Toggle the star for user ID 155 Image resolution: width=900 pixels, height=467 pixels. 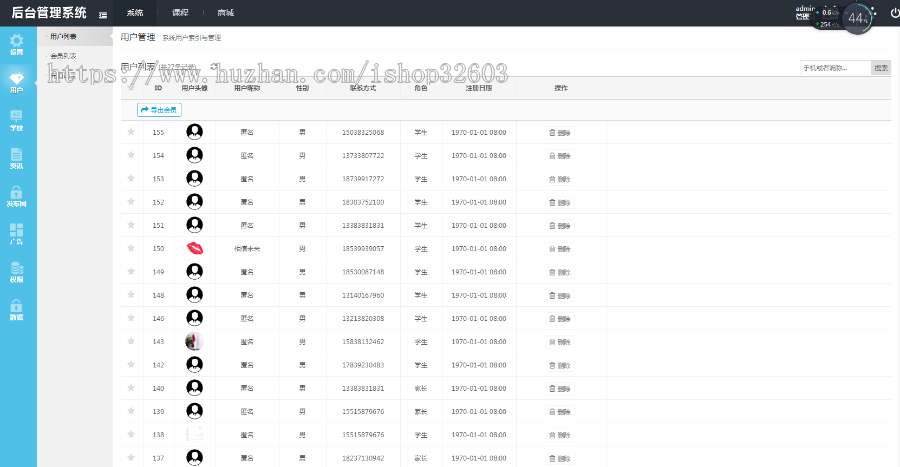click(x=130, y=132)
